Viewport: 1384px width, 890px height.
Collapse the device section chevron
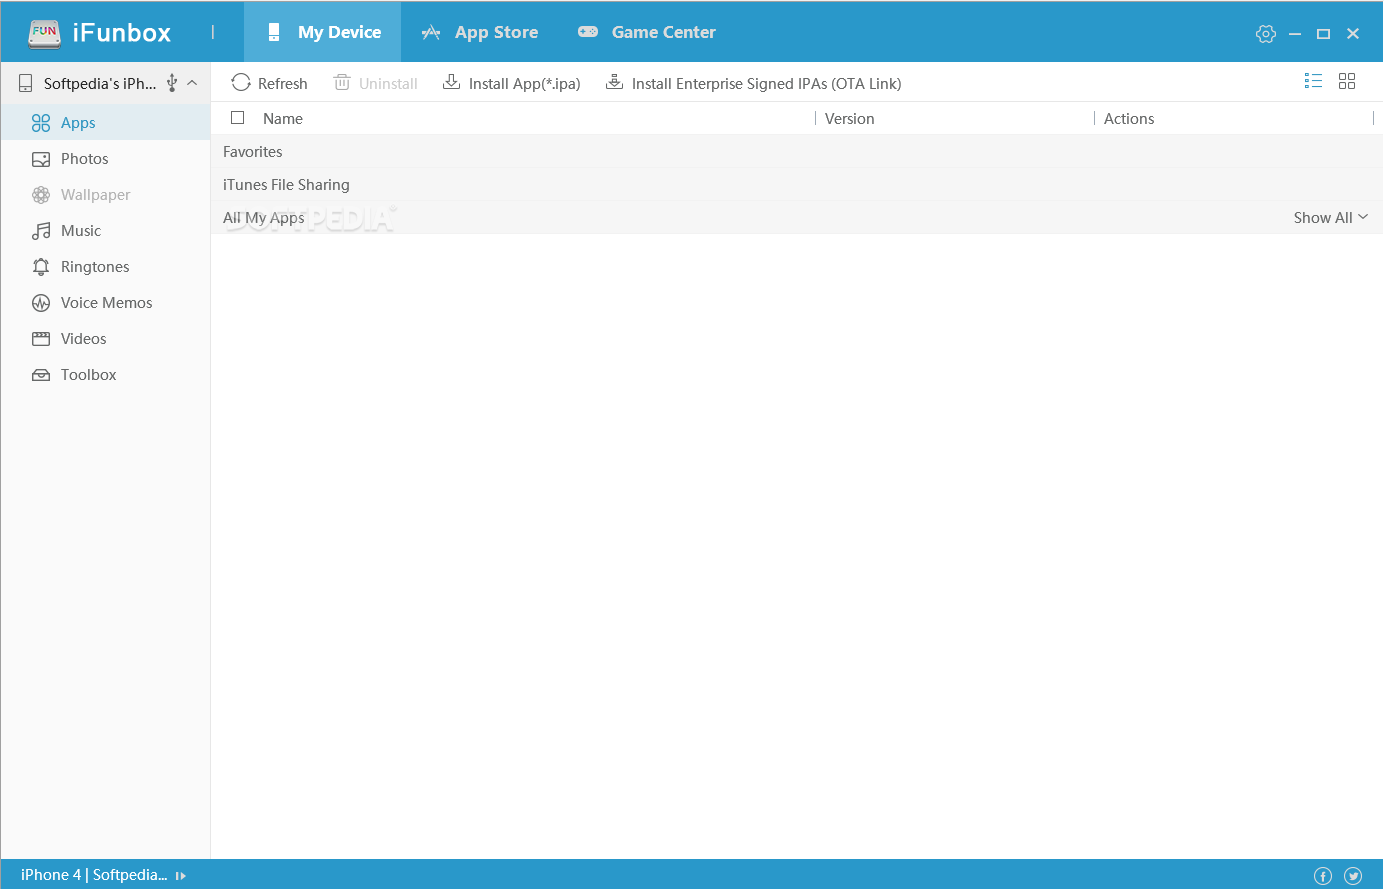pyautogui.click(x=192, y=83)
